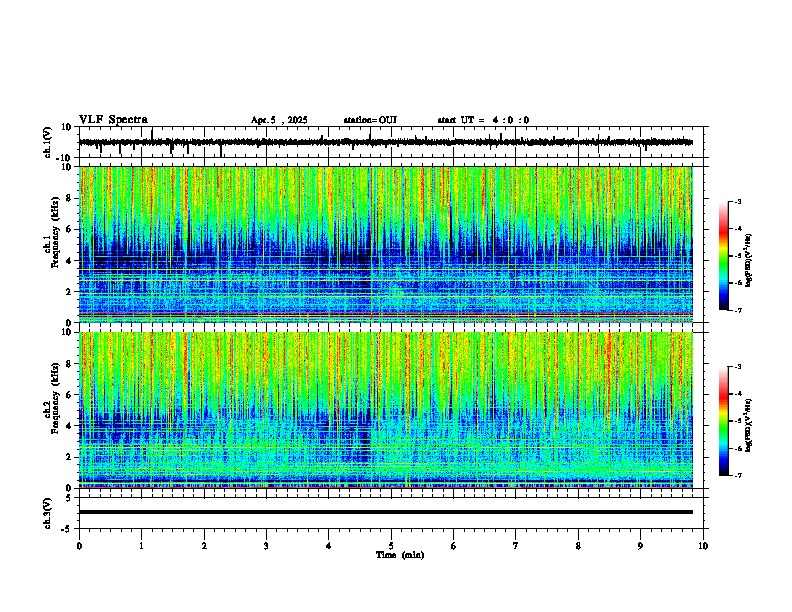The width and height of the screenshot is (792, 612).
Task: Click the "-4" tick on ch.2 colorbar
Action: click(x=738, y=394)
